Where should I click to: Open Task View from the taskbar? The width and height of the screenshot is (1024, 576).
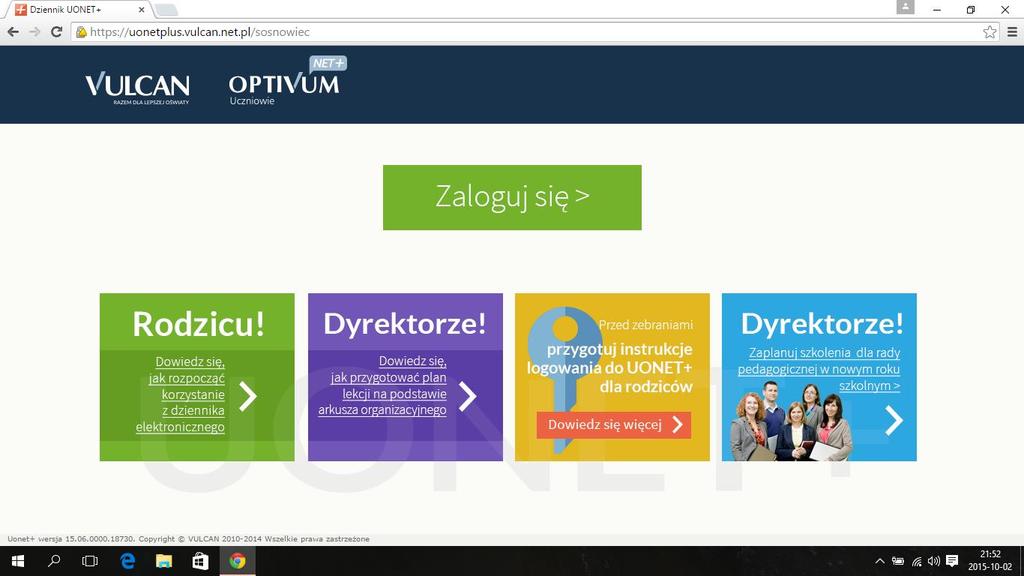[90, 561]
